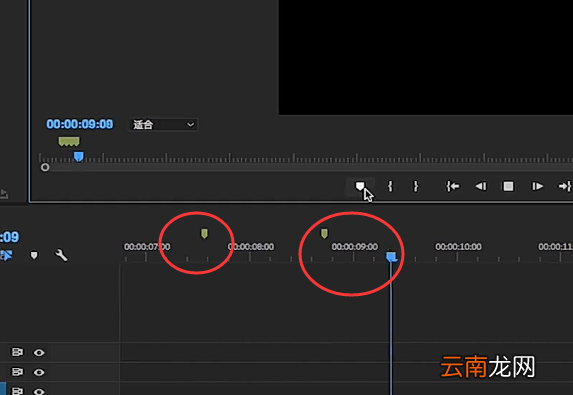Toggle sync lock on the middle visible track
The image size is (573, 395).
click(x=17, y=372)
